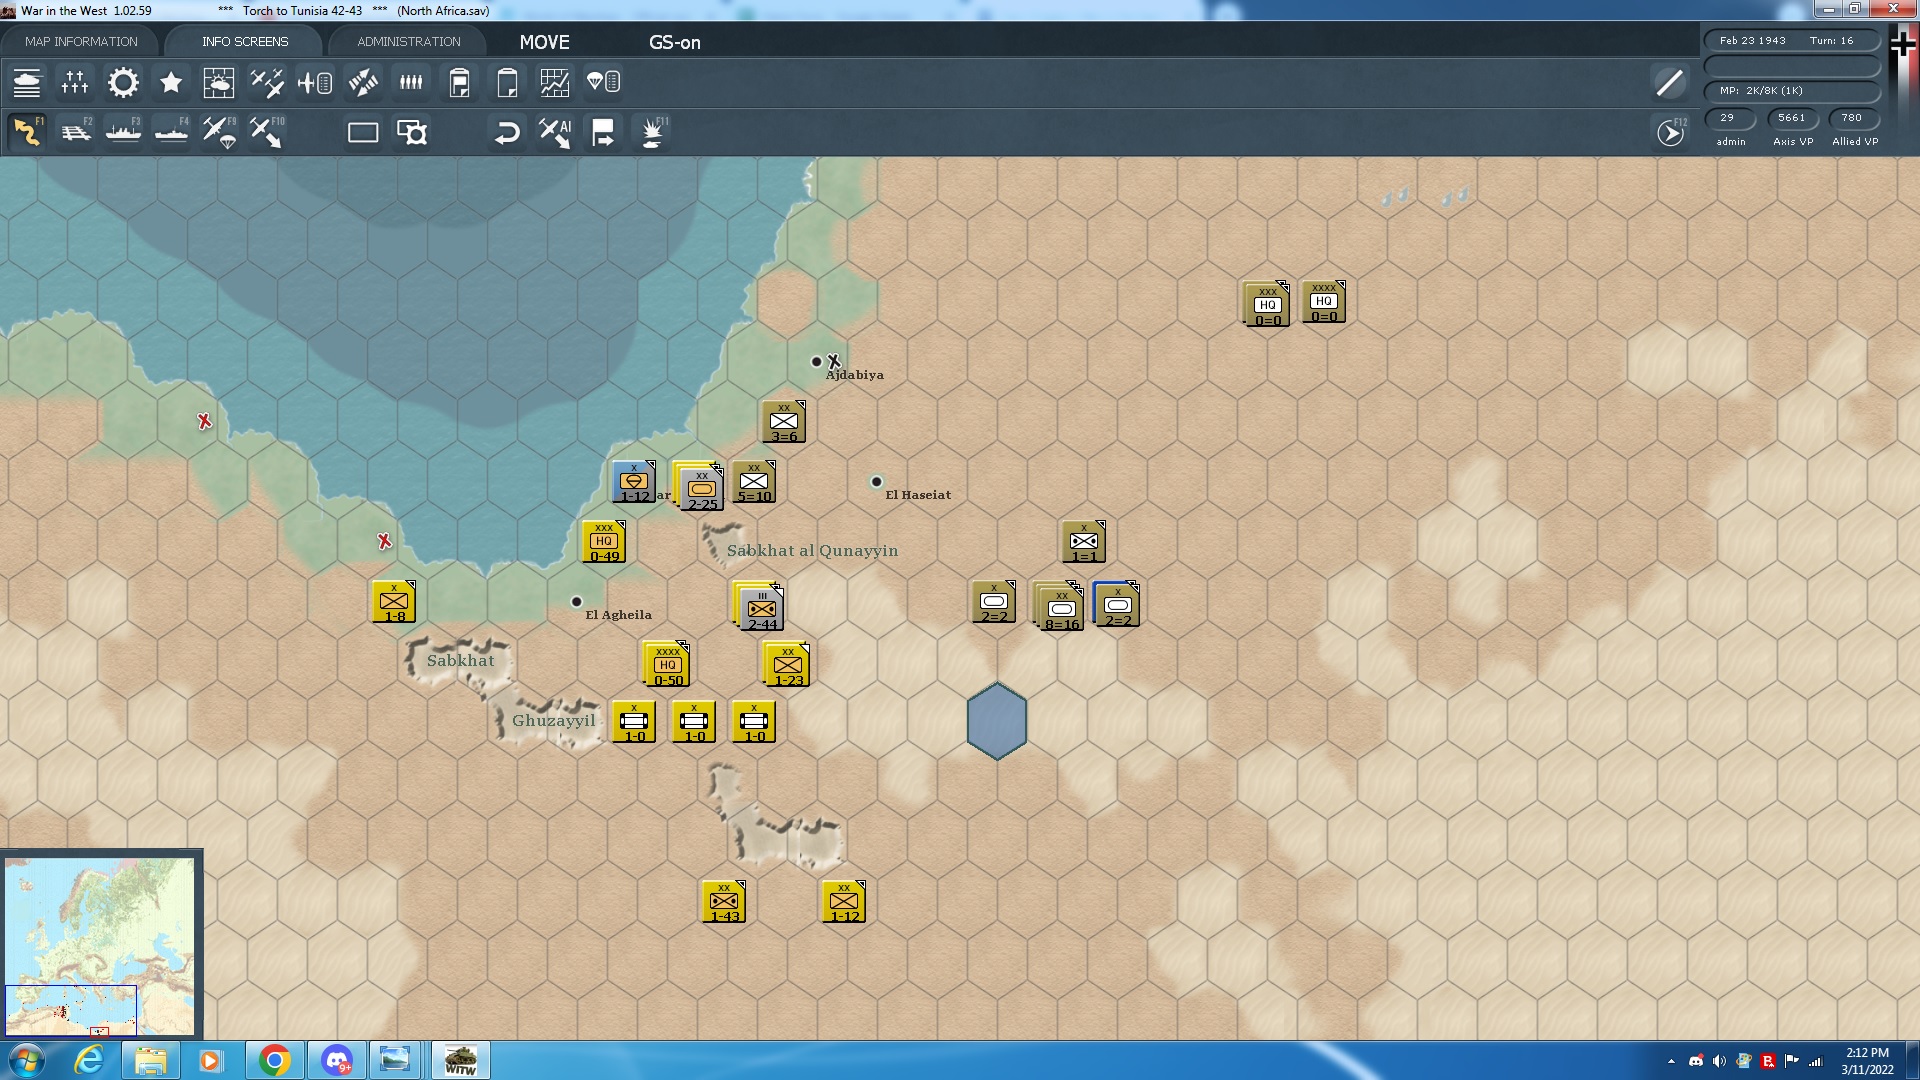Open the victory points chart icon

point(555,83)
